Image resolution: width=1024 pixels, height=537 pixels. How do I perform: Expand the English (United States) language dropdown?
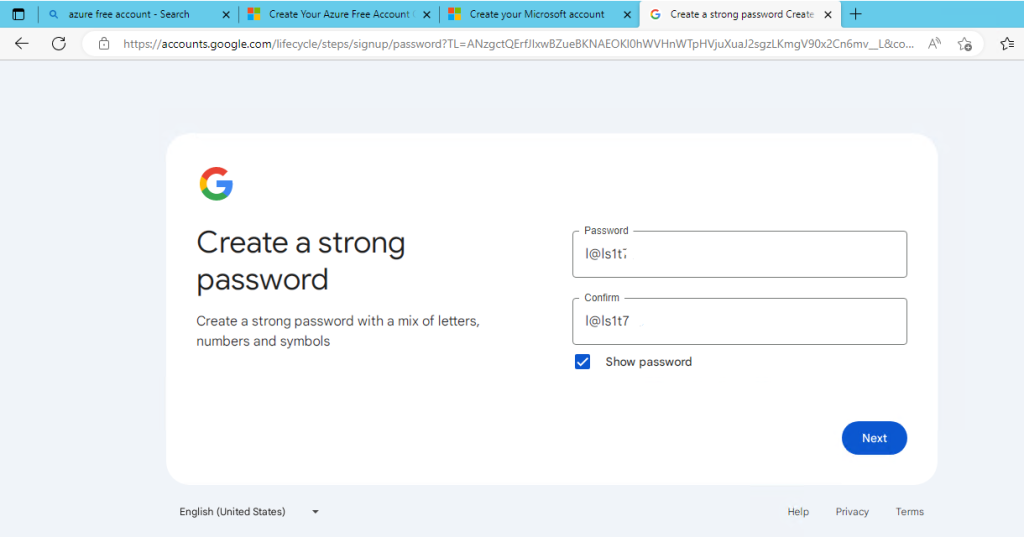click(249, 512)
